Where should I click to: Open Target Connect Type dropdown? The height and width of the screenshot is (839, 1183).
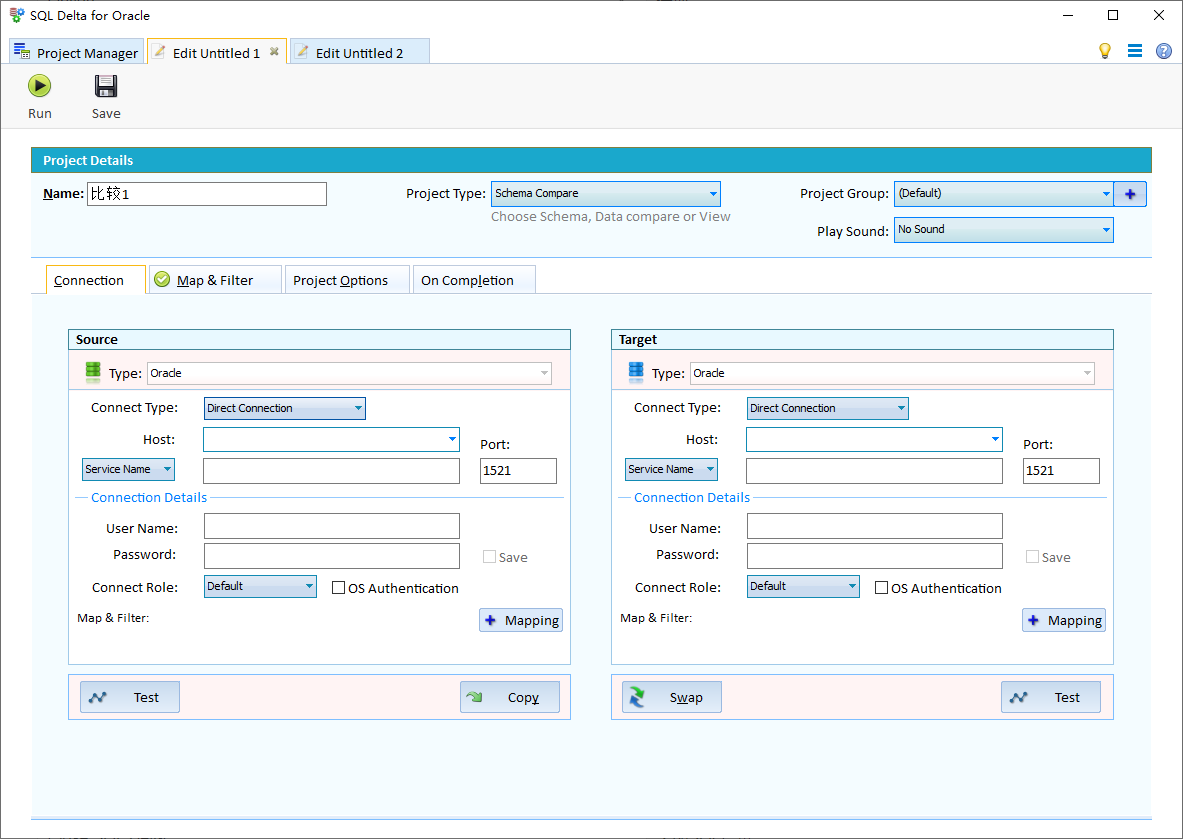tap(828, 408)
